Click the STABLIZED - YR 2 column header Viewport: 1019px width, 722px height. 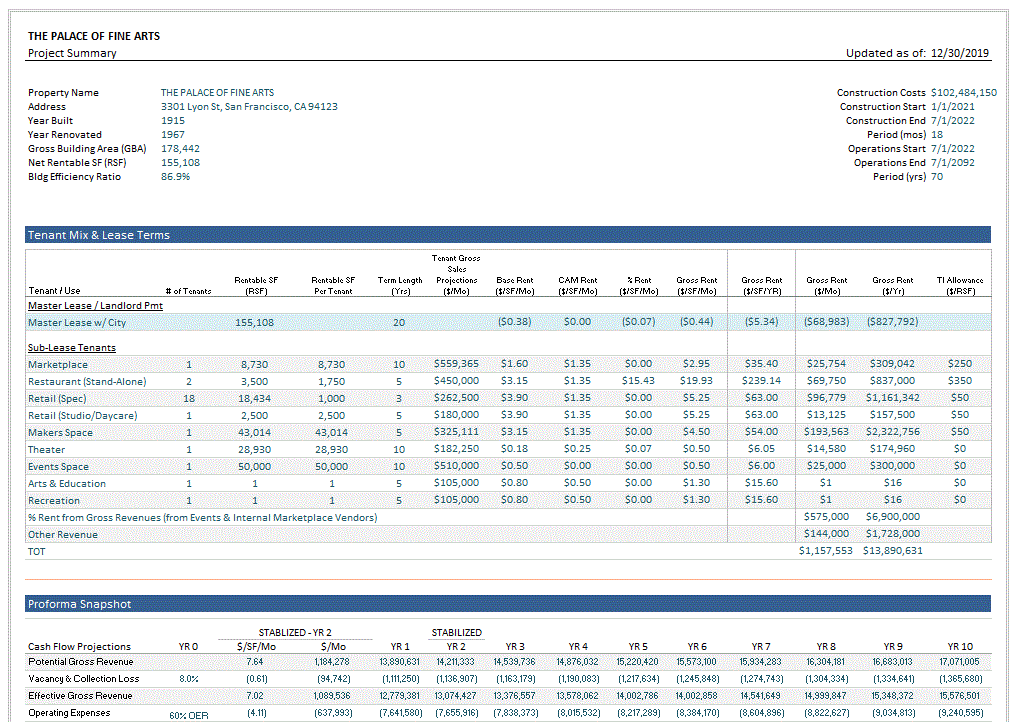click(x=295, y=632)
